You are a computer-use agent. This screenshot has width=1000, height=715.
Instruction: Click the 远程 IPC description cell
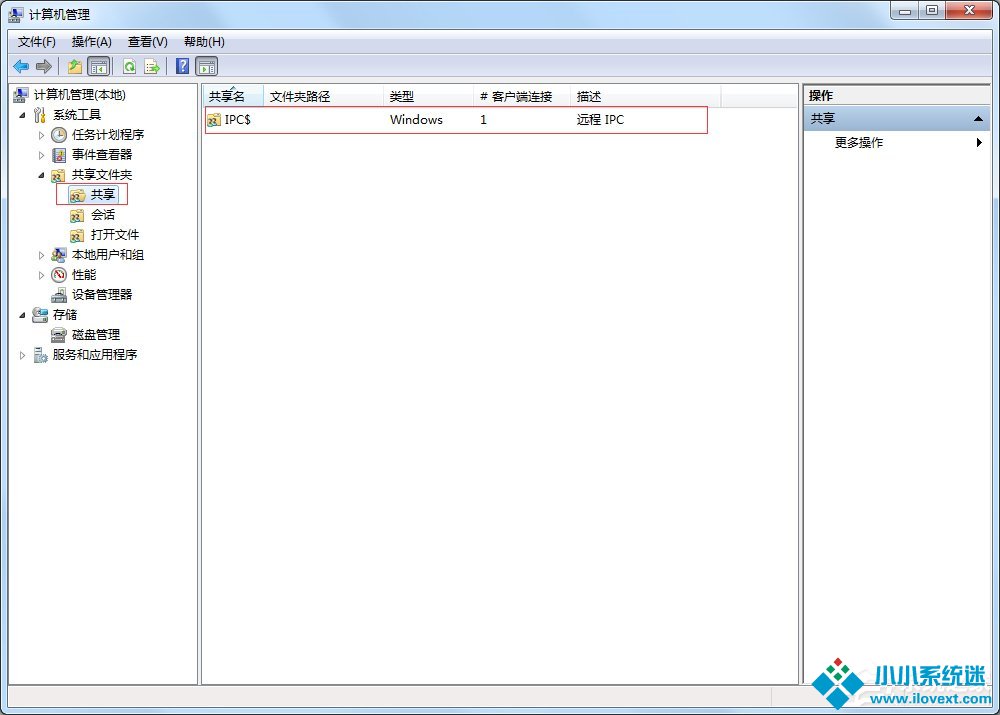(x=600, y=119)
